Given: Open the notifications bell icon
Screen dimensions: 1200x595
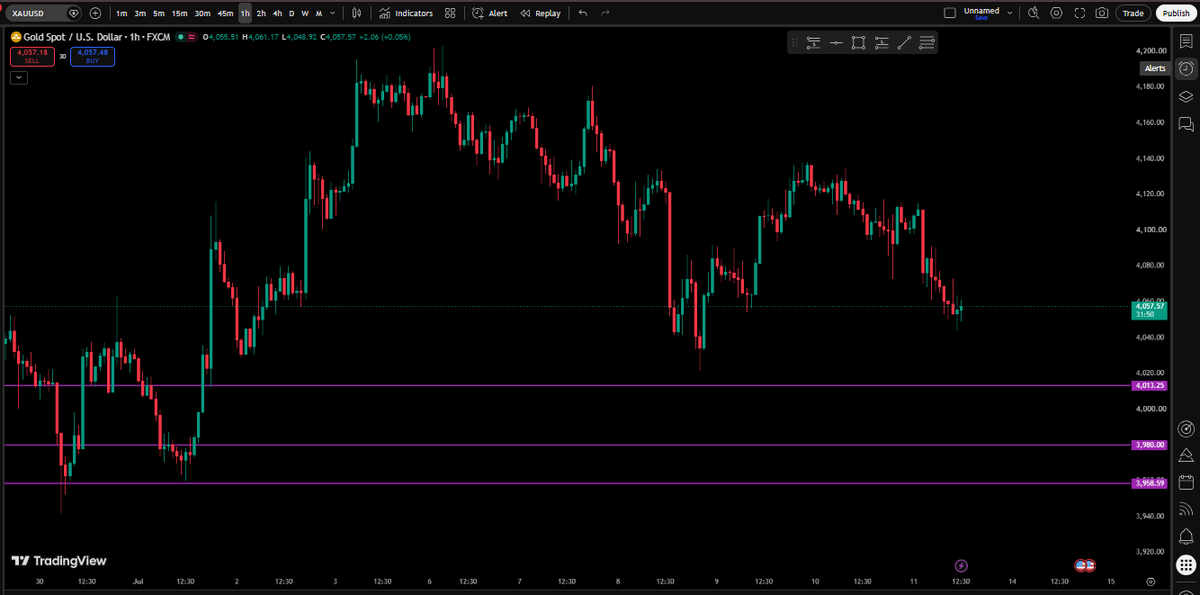Looking at the screenshot, I should 1185,536.
